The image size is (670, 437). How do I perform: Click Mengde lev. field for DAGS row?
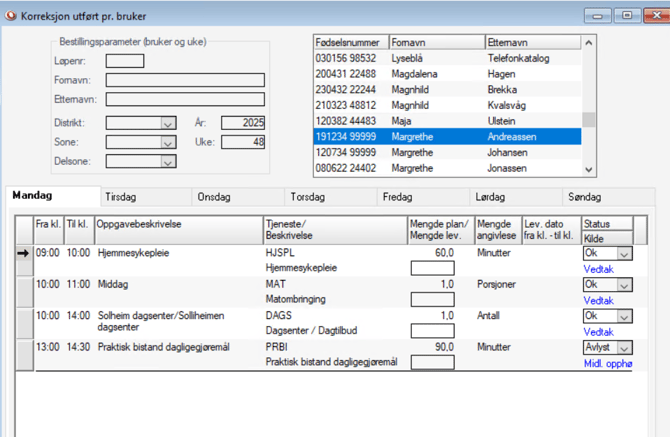432,331
